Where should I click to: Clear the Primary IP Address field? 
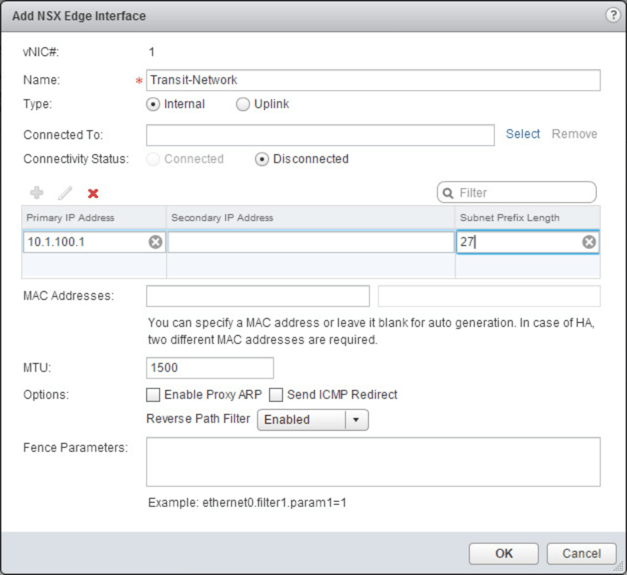point(156,242)
